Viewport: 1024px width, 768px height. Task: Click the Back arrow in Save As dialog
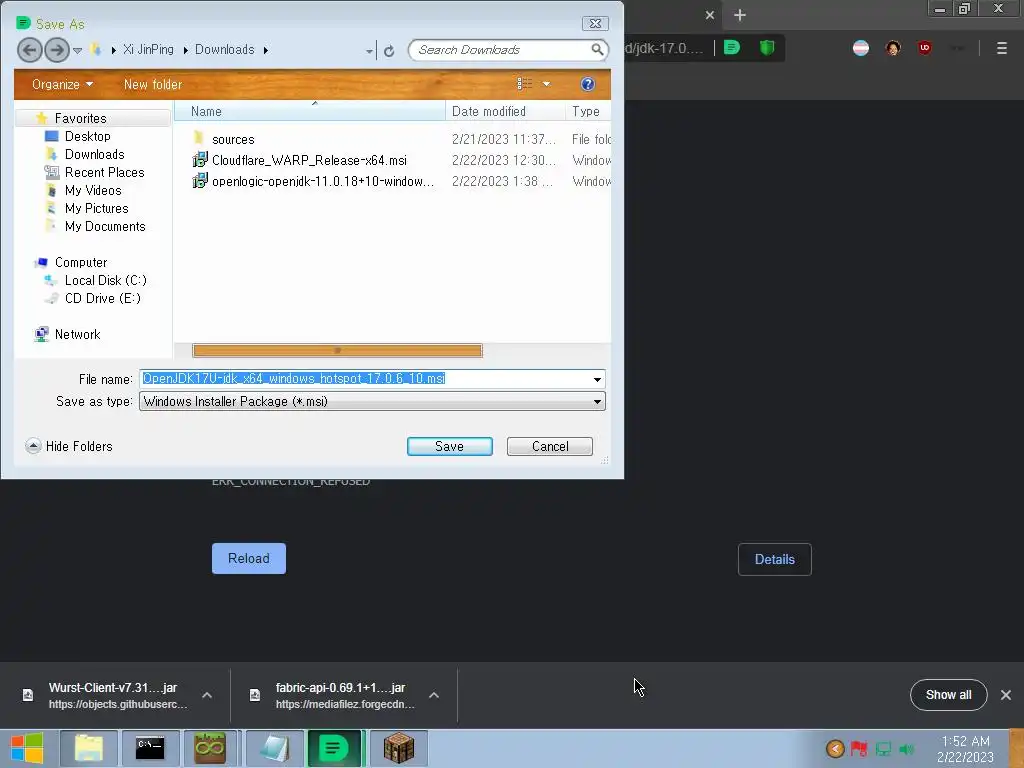[29, 50]
